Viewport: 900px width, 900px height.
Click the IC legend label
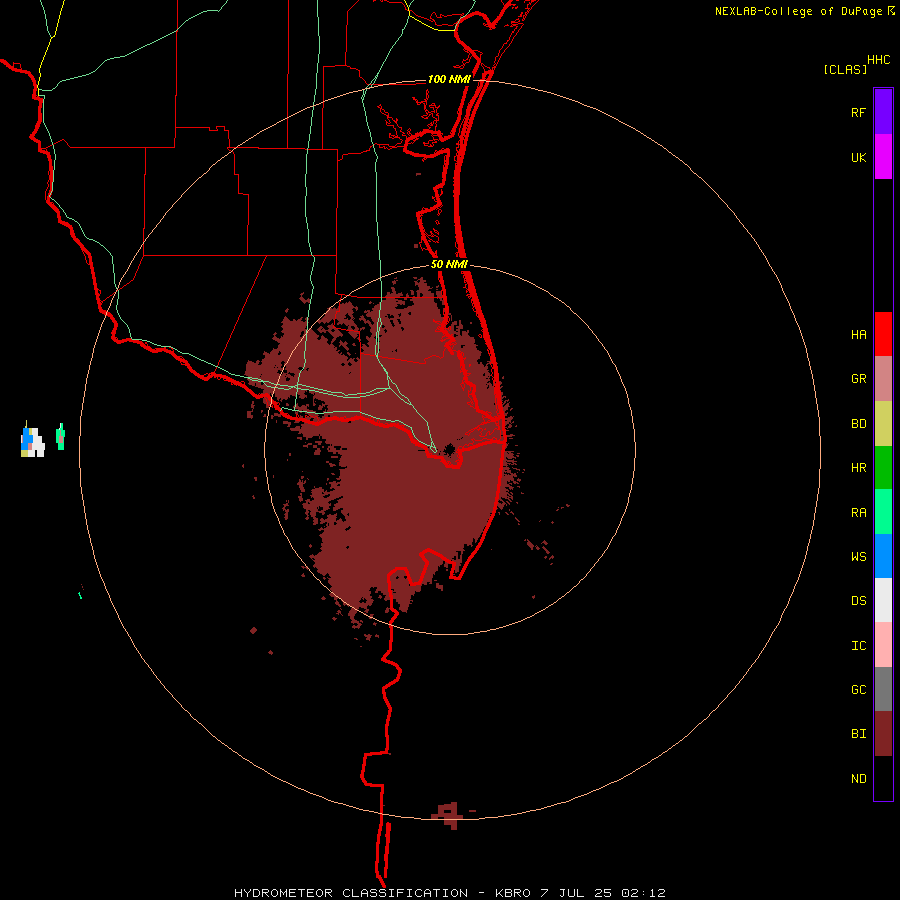click(x=858, y=646)
